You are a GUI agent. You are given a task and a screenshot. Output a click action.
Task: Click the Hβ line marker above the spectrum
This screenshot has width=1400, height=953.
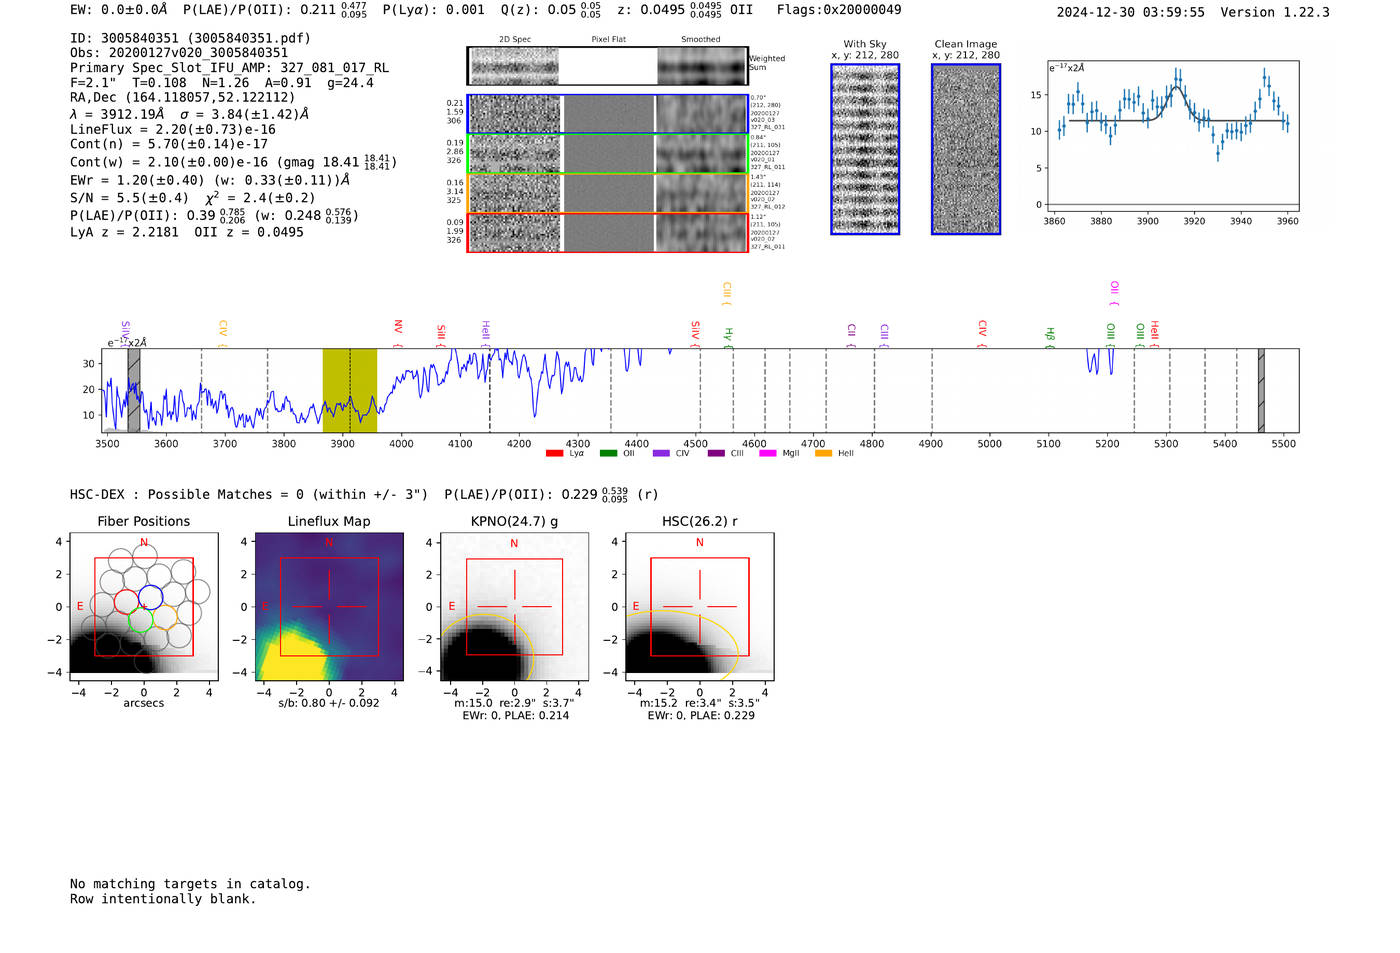1050,336
